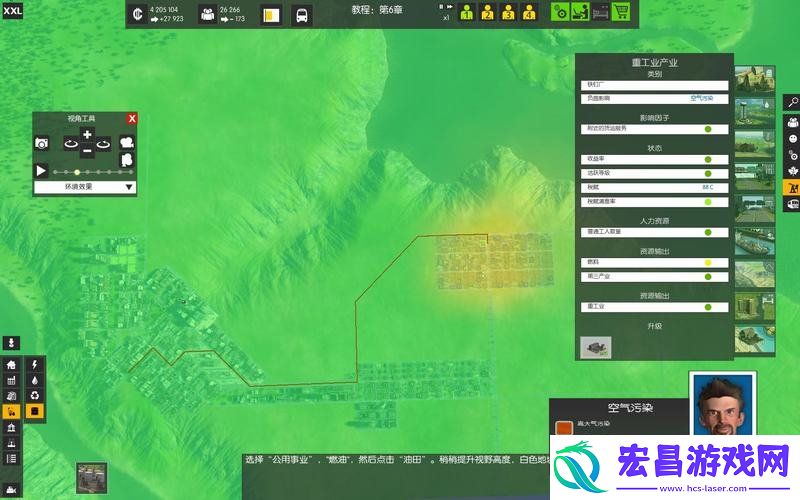The image size is (800, 500).
Task: Click the 空气污染 link in info panel
Action: (702, 98)
